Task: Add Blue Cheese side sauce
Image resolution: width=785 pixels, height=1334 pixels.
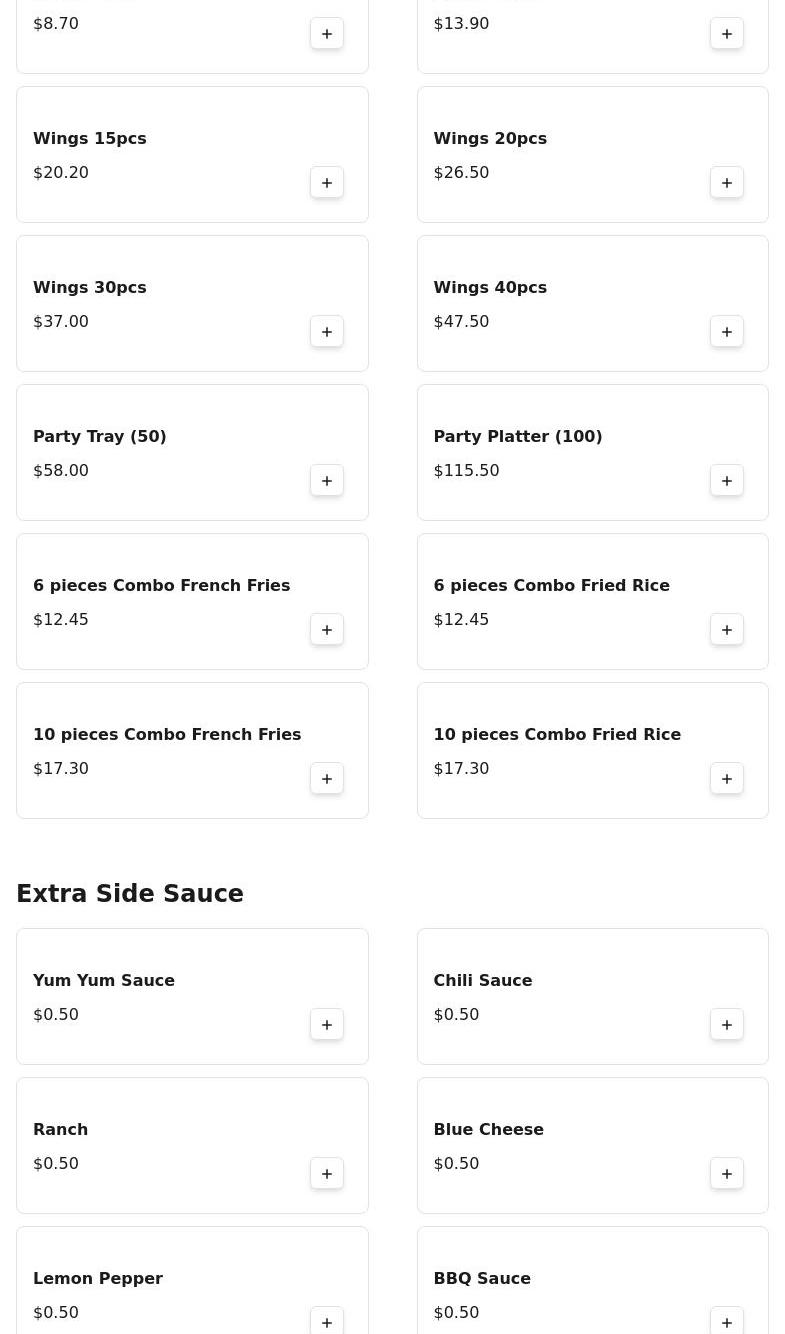Action: pos(727,1174)
